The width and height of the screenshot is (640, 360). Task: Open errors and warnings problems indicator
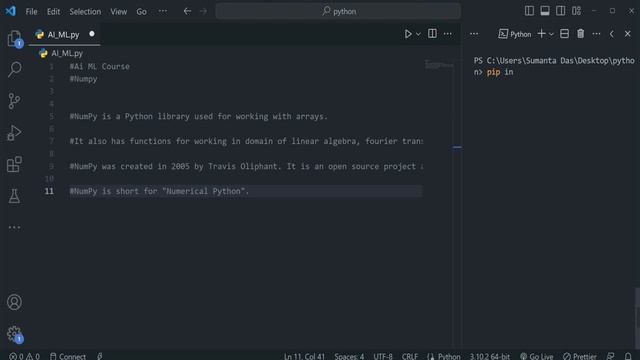24,356
